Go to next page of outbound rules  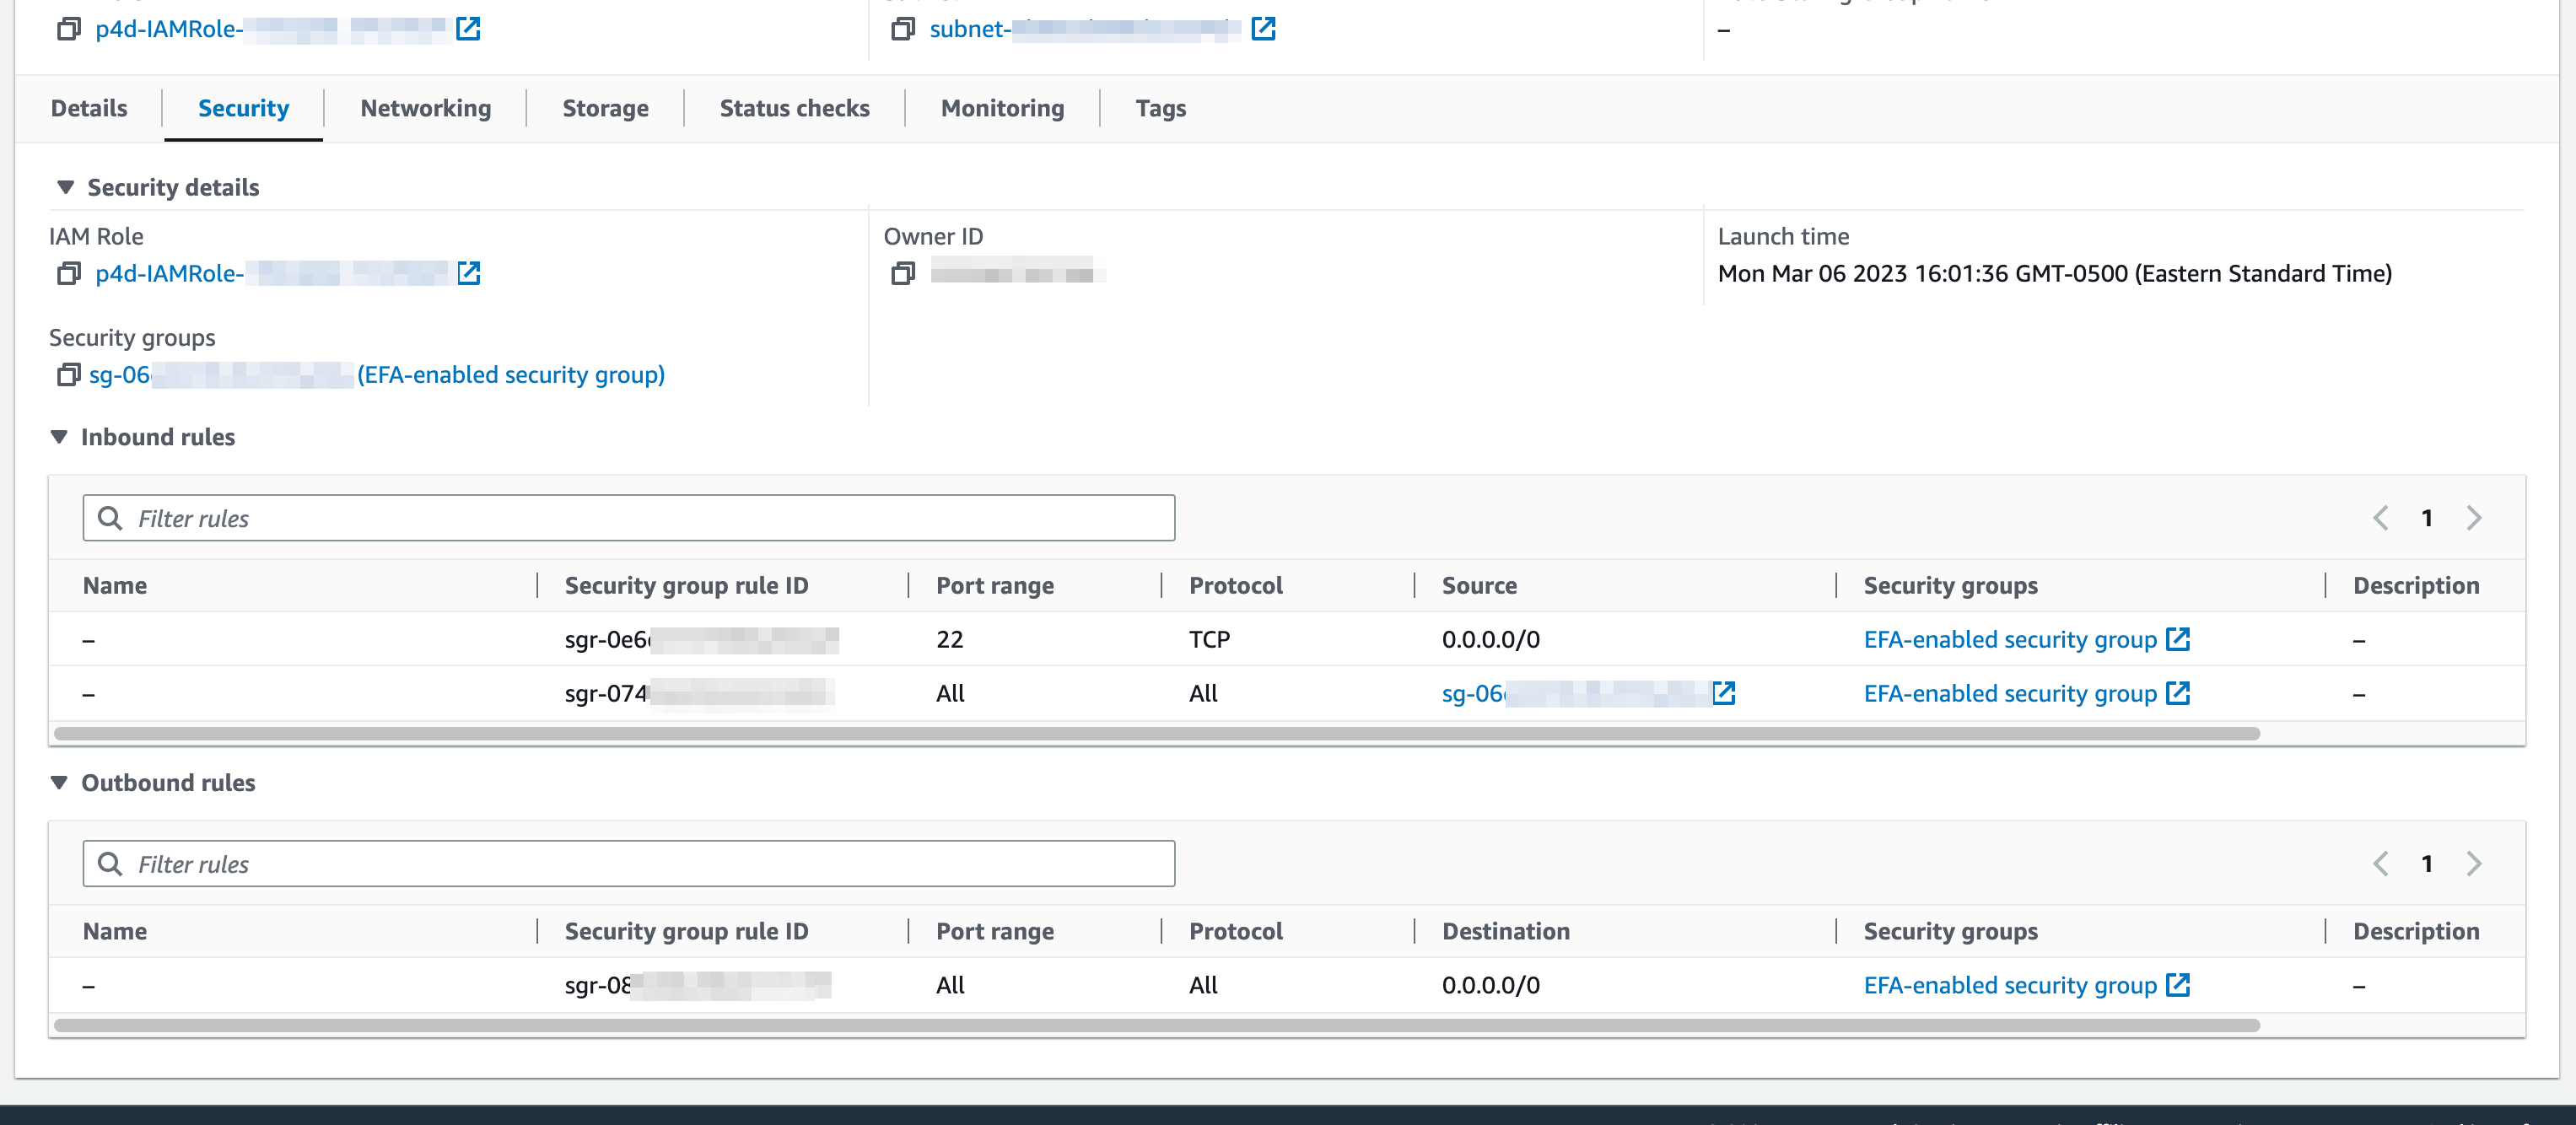click(x=2473, y=864)
